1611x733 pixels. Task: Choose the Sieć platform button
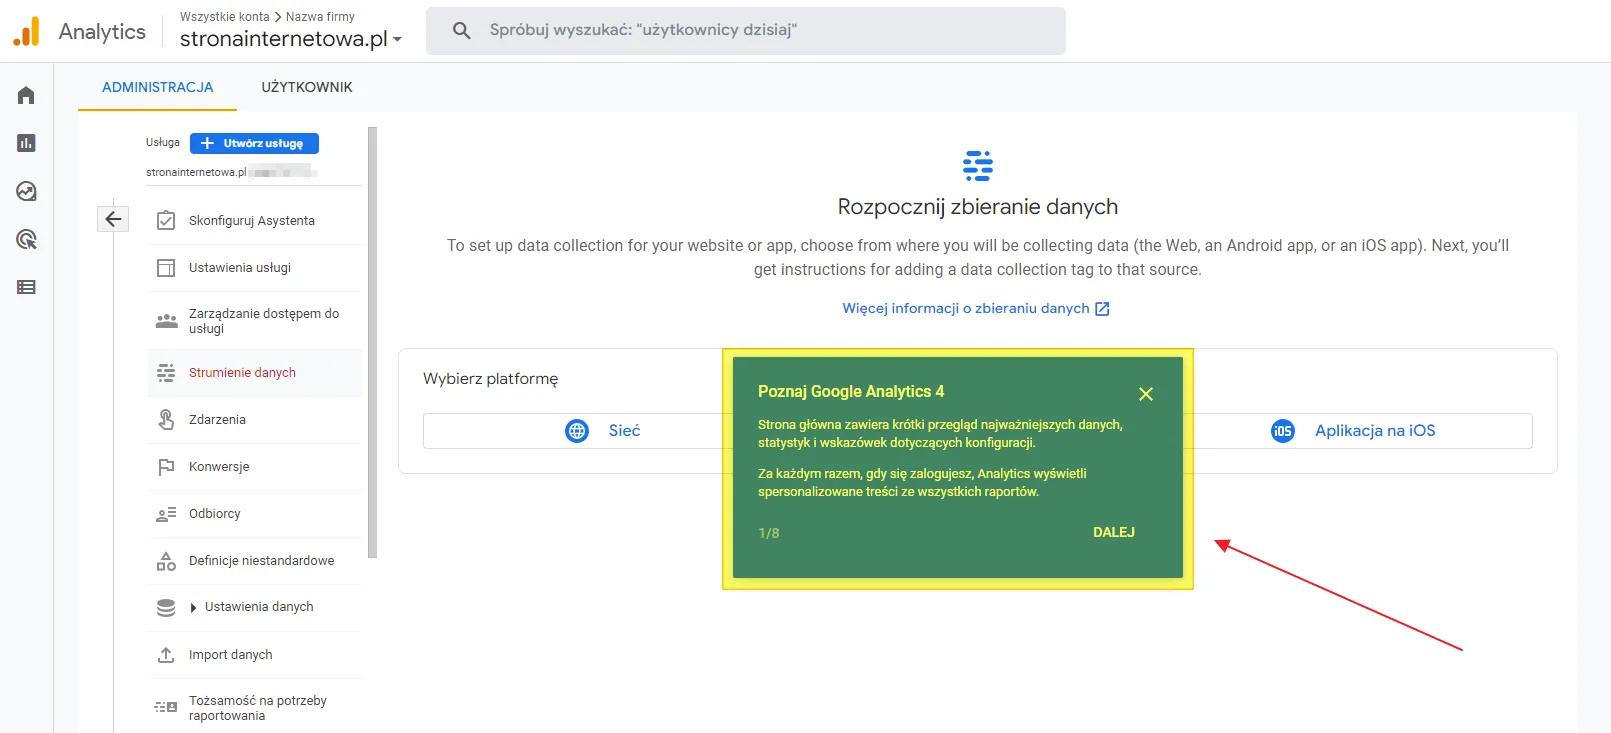click(603, 431)
